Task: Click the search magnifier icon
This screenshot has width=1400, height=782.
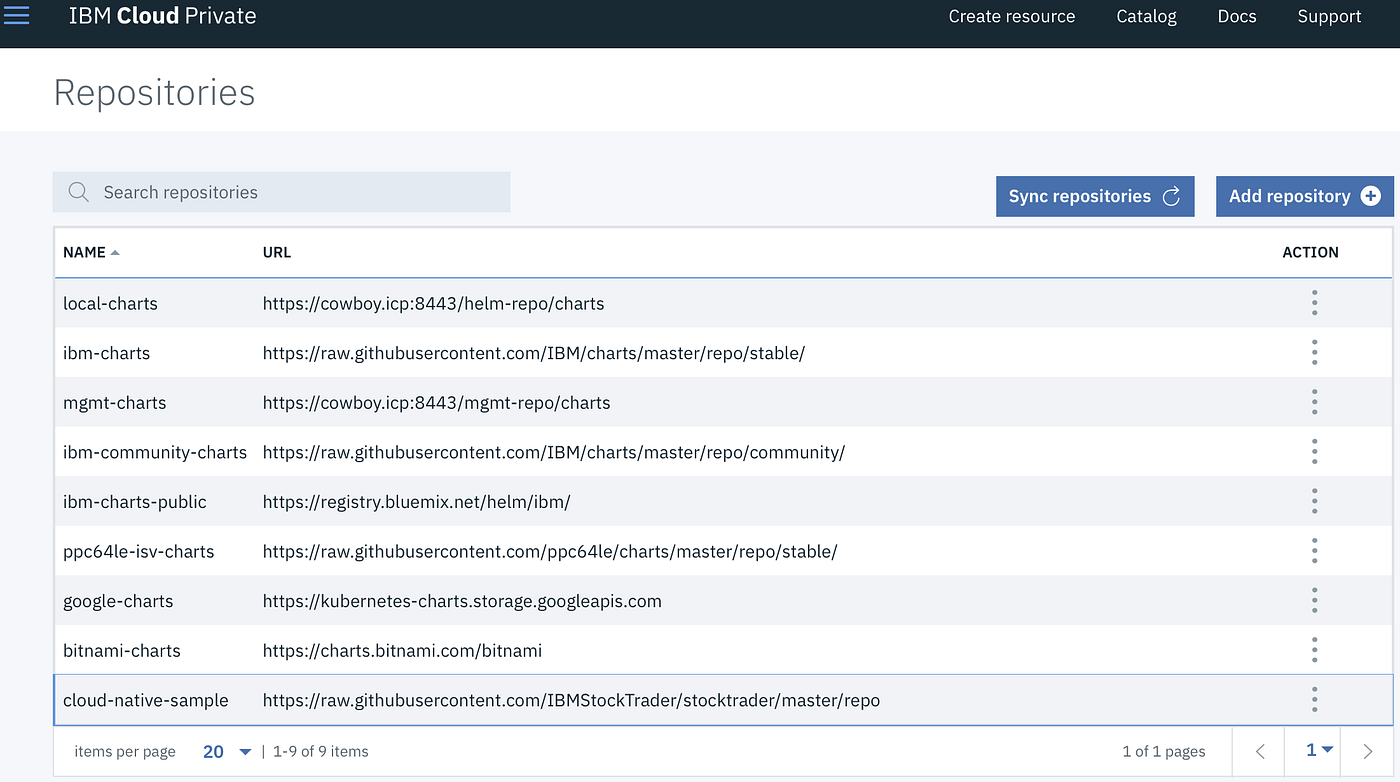Action: 78,192
